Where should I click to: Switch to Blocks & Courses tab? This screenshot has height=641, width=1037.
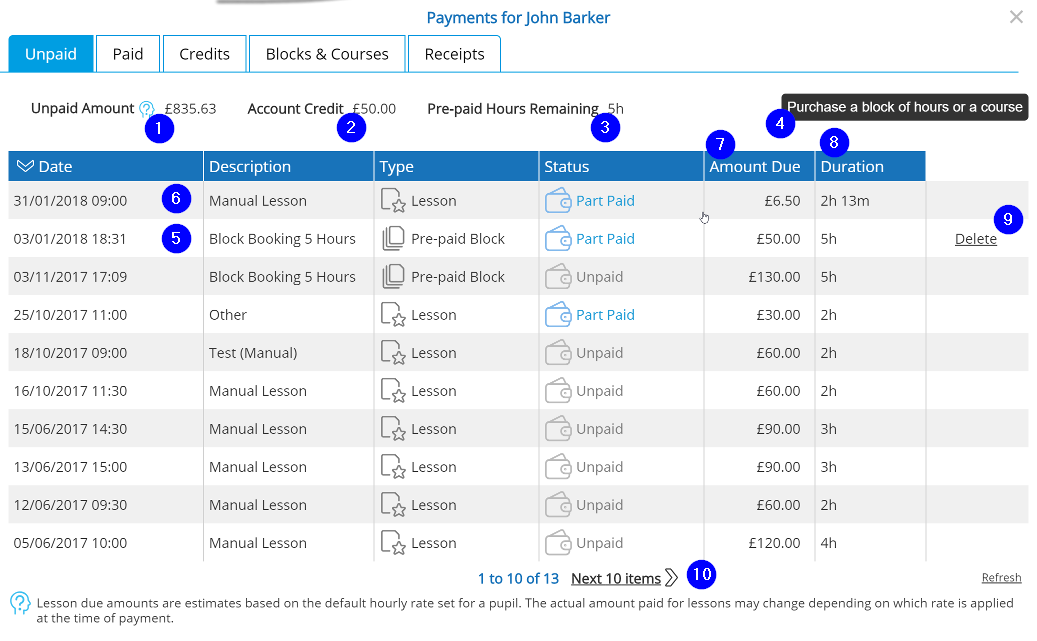point(327,54)
